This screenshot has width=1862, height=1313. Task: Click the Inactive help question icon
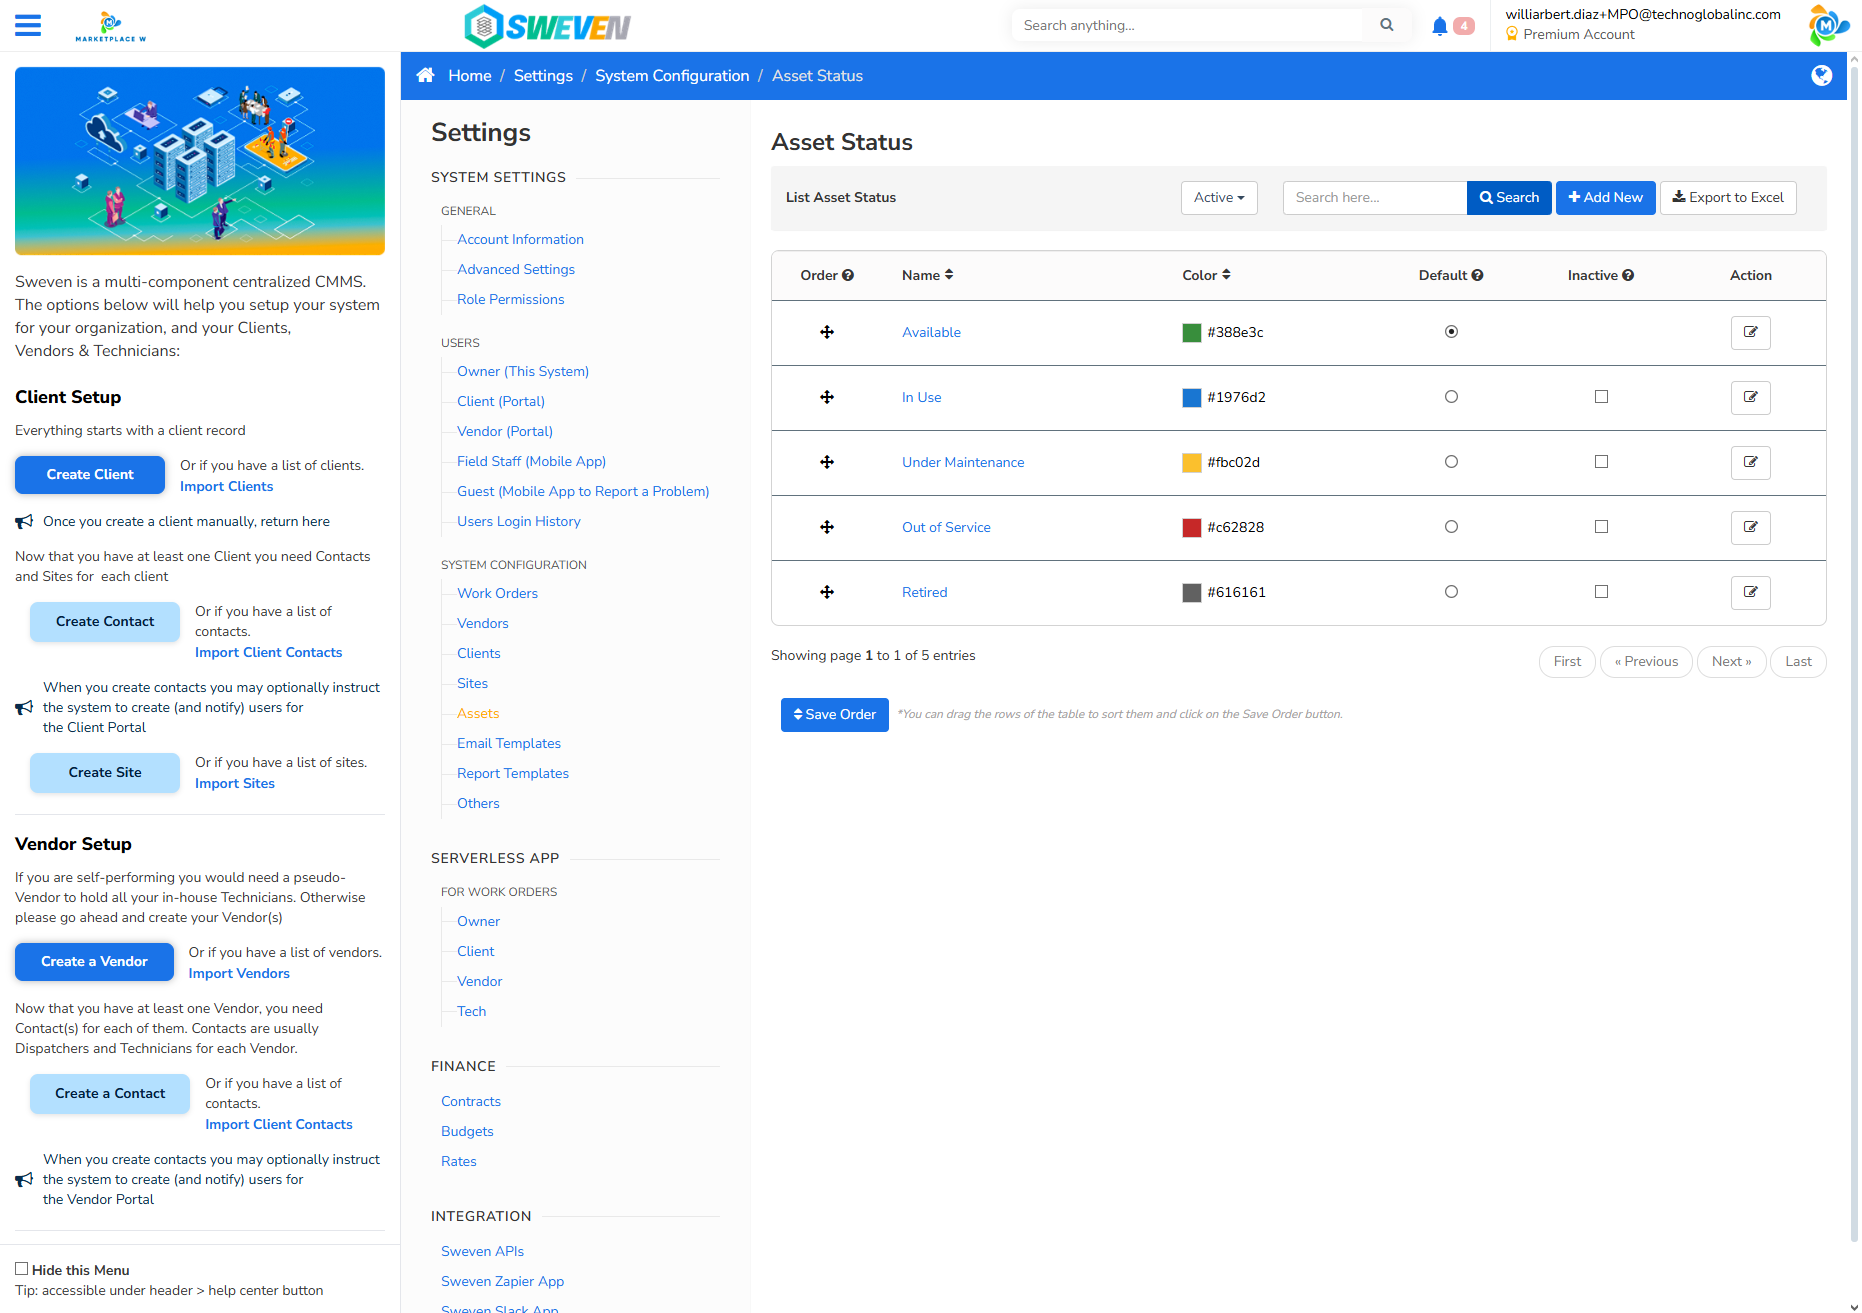click(x=1628, y=275)
